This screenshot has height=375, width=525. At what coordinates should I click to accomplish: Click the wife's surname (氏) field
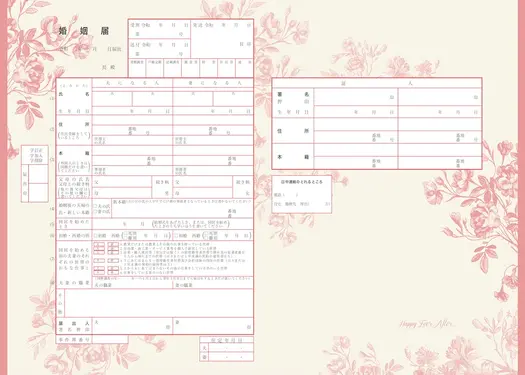[193, 99]
